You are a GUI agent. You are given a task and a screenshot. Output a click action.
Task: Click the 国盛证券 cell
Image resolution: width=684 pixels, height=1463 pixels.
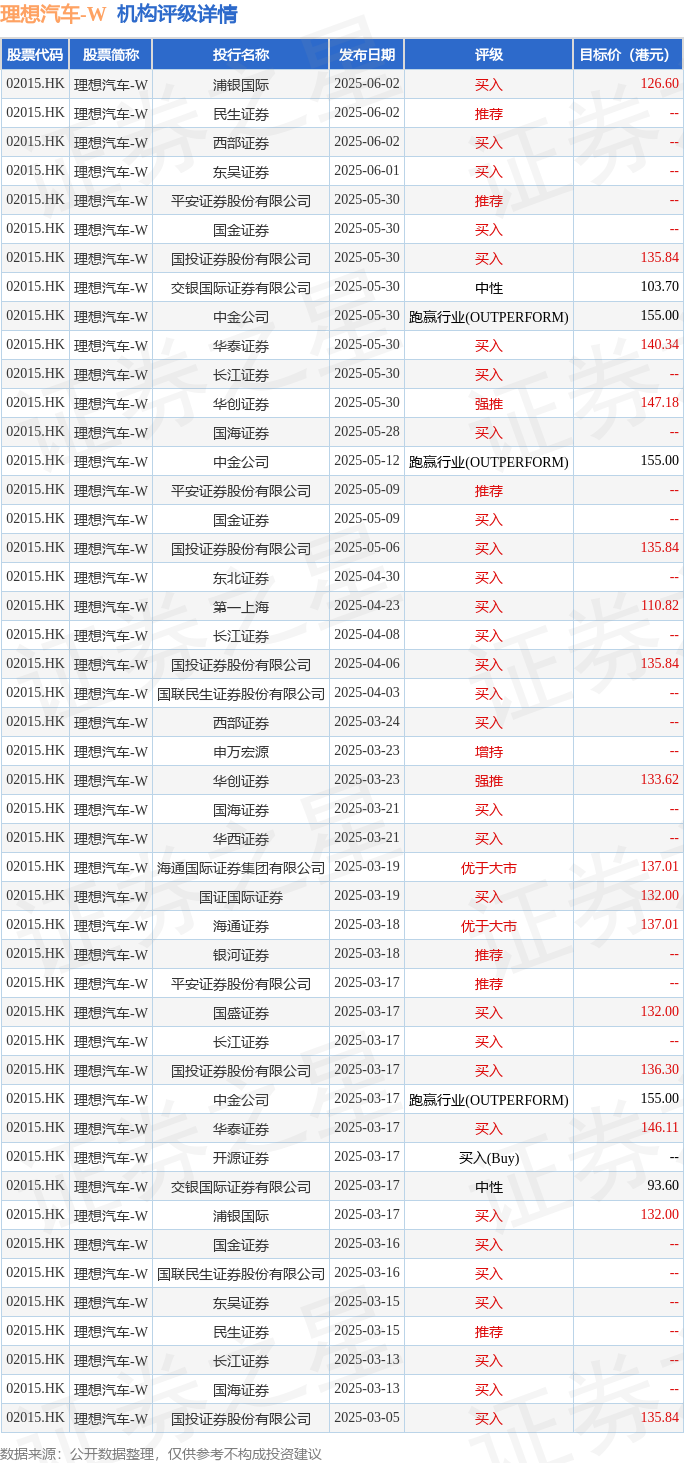241,1012
